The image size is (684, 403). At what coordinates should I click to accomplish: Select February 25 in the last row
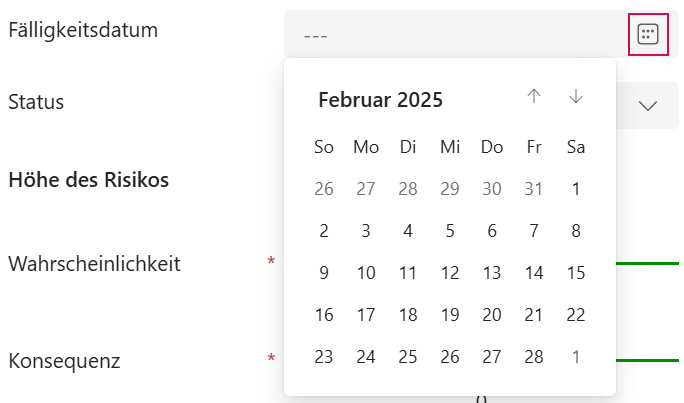[408, 357]
